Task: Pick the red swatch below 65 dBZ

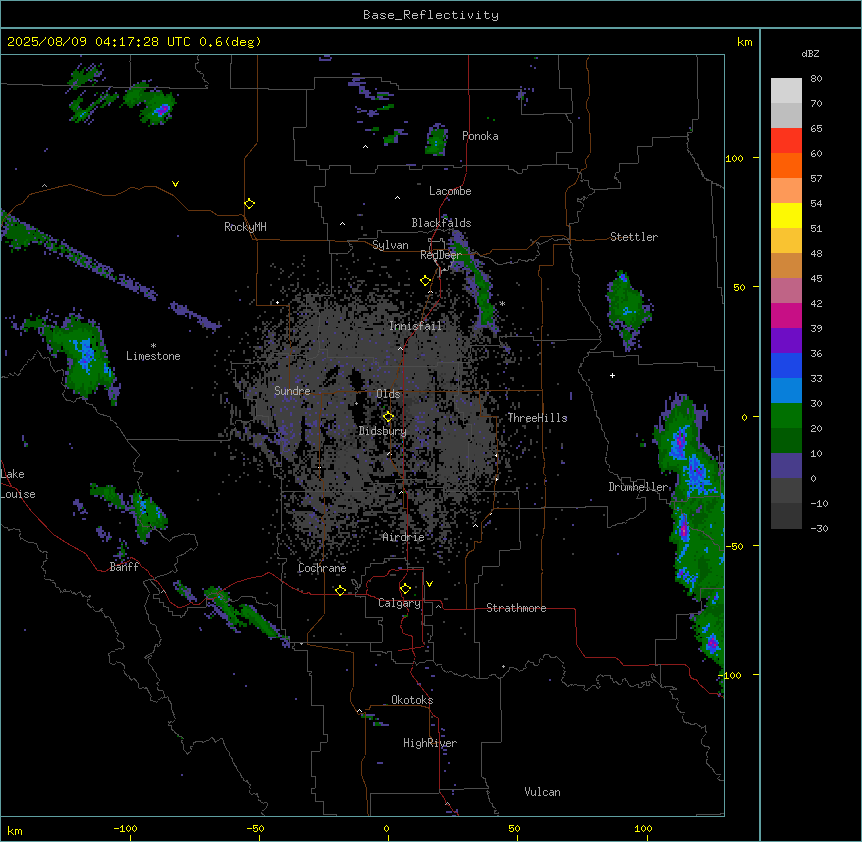Action: (786, 141)
